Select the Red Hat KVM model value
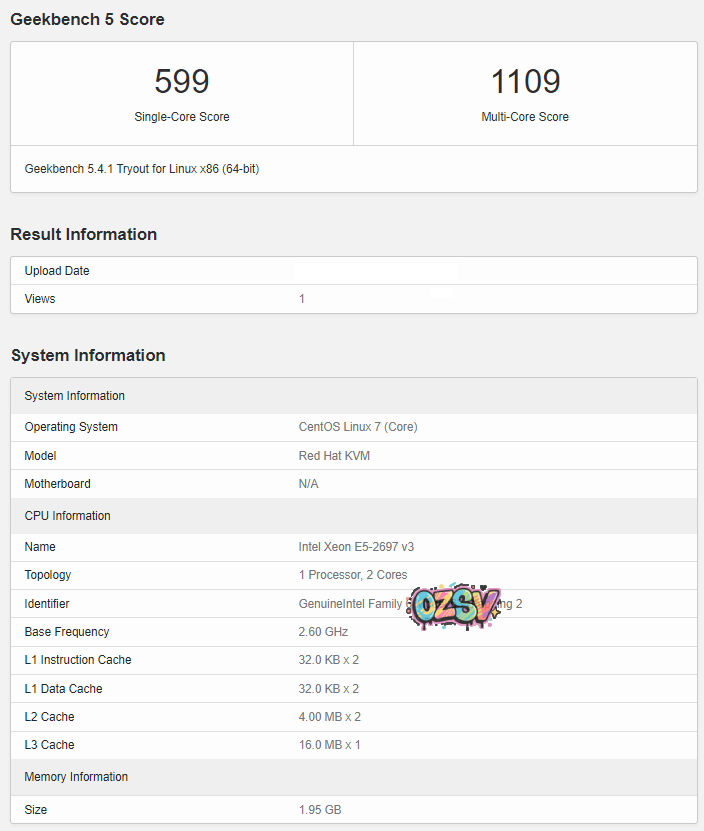704x831 pixels. coord(334,456)
